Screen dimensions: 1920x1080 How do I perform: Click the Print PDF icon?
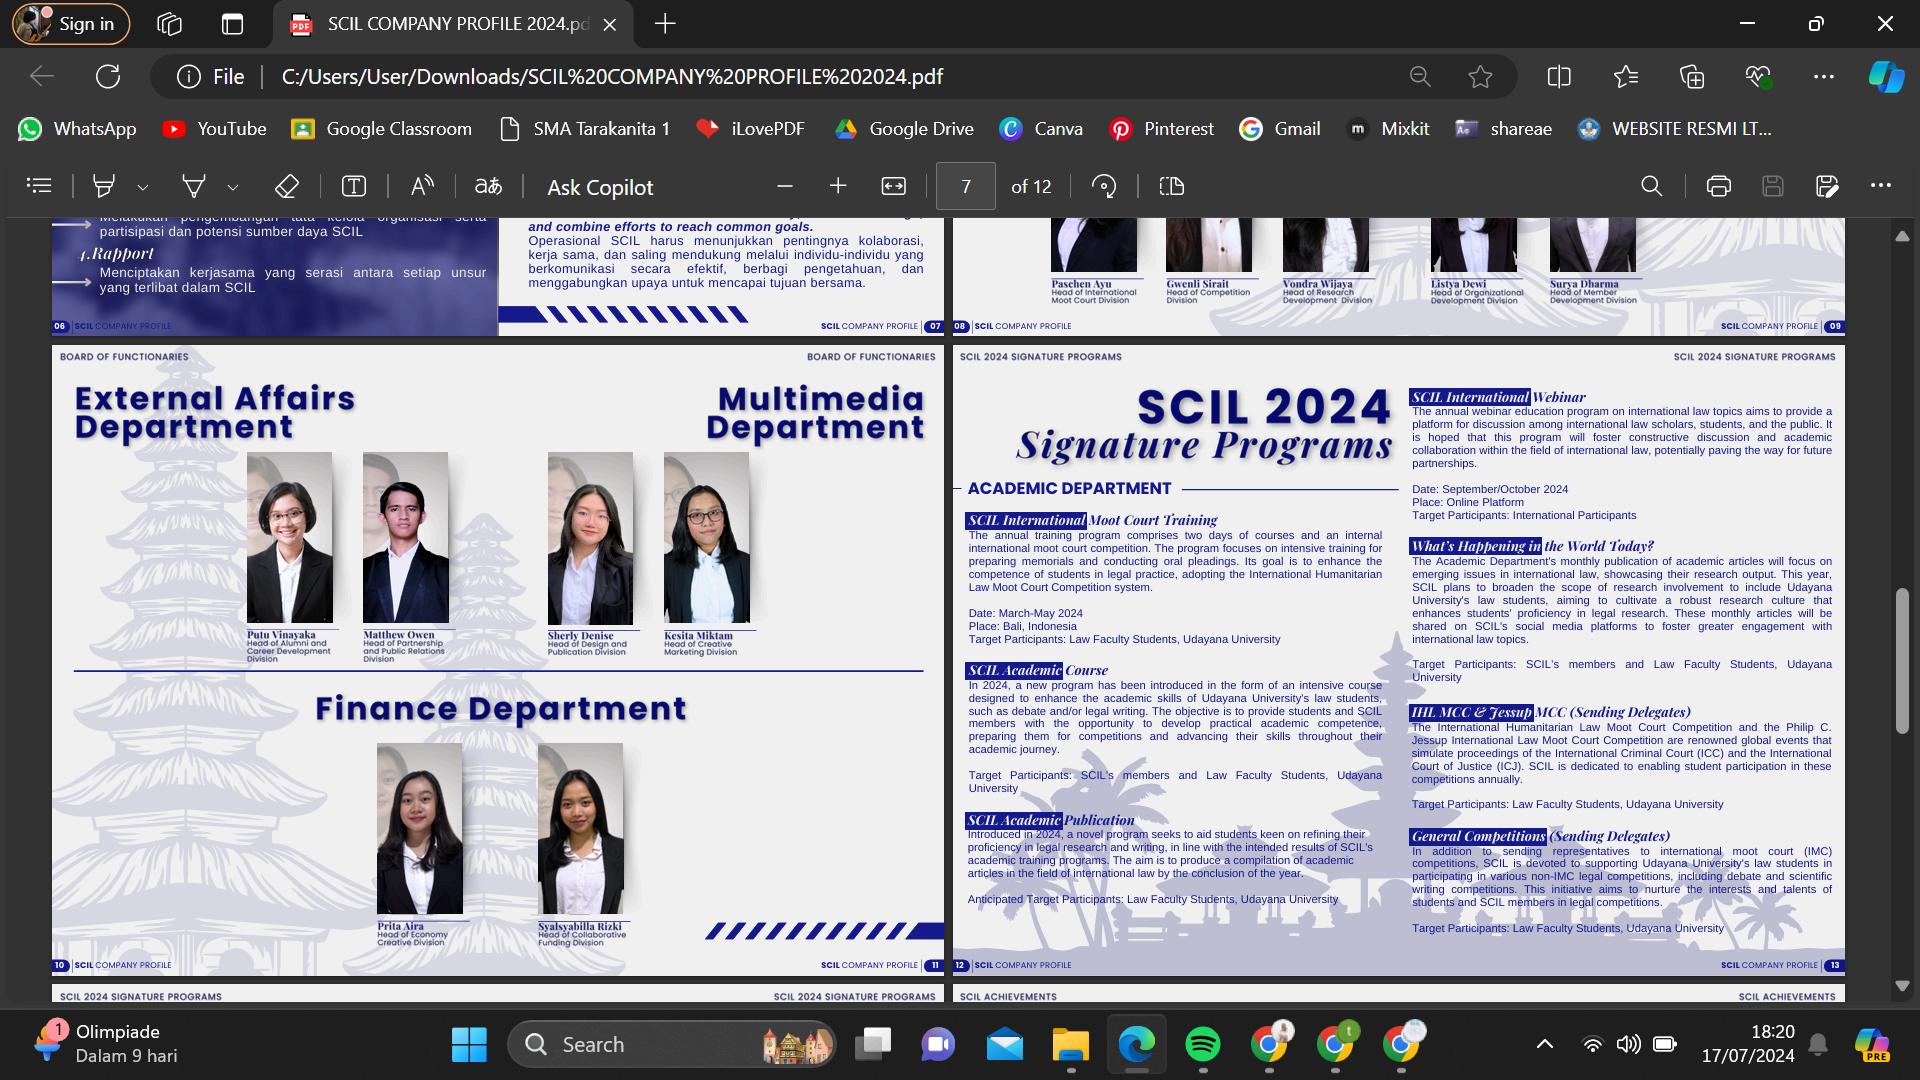(1718, 186)
